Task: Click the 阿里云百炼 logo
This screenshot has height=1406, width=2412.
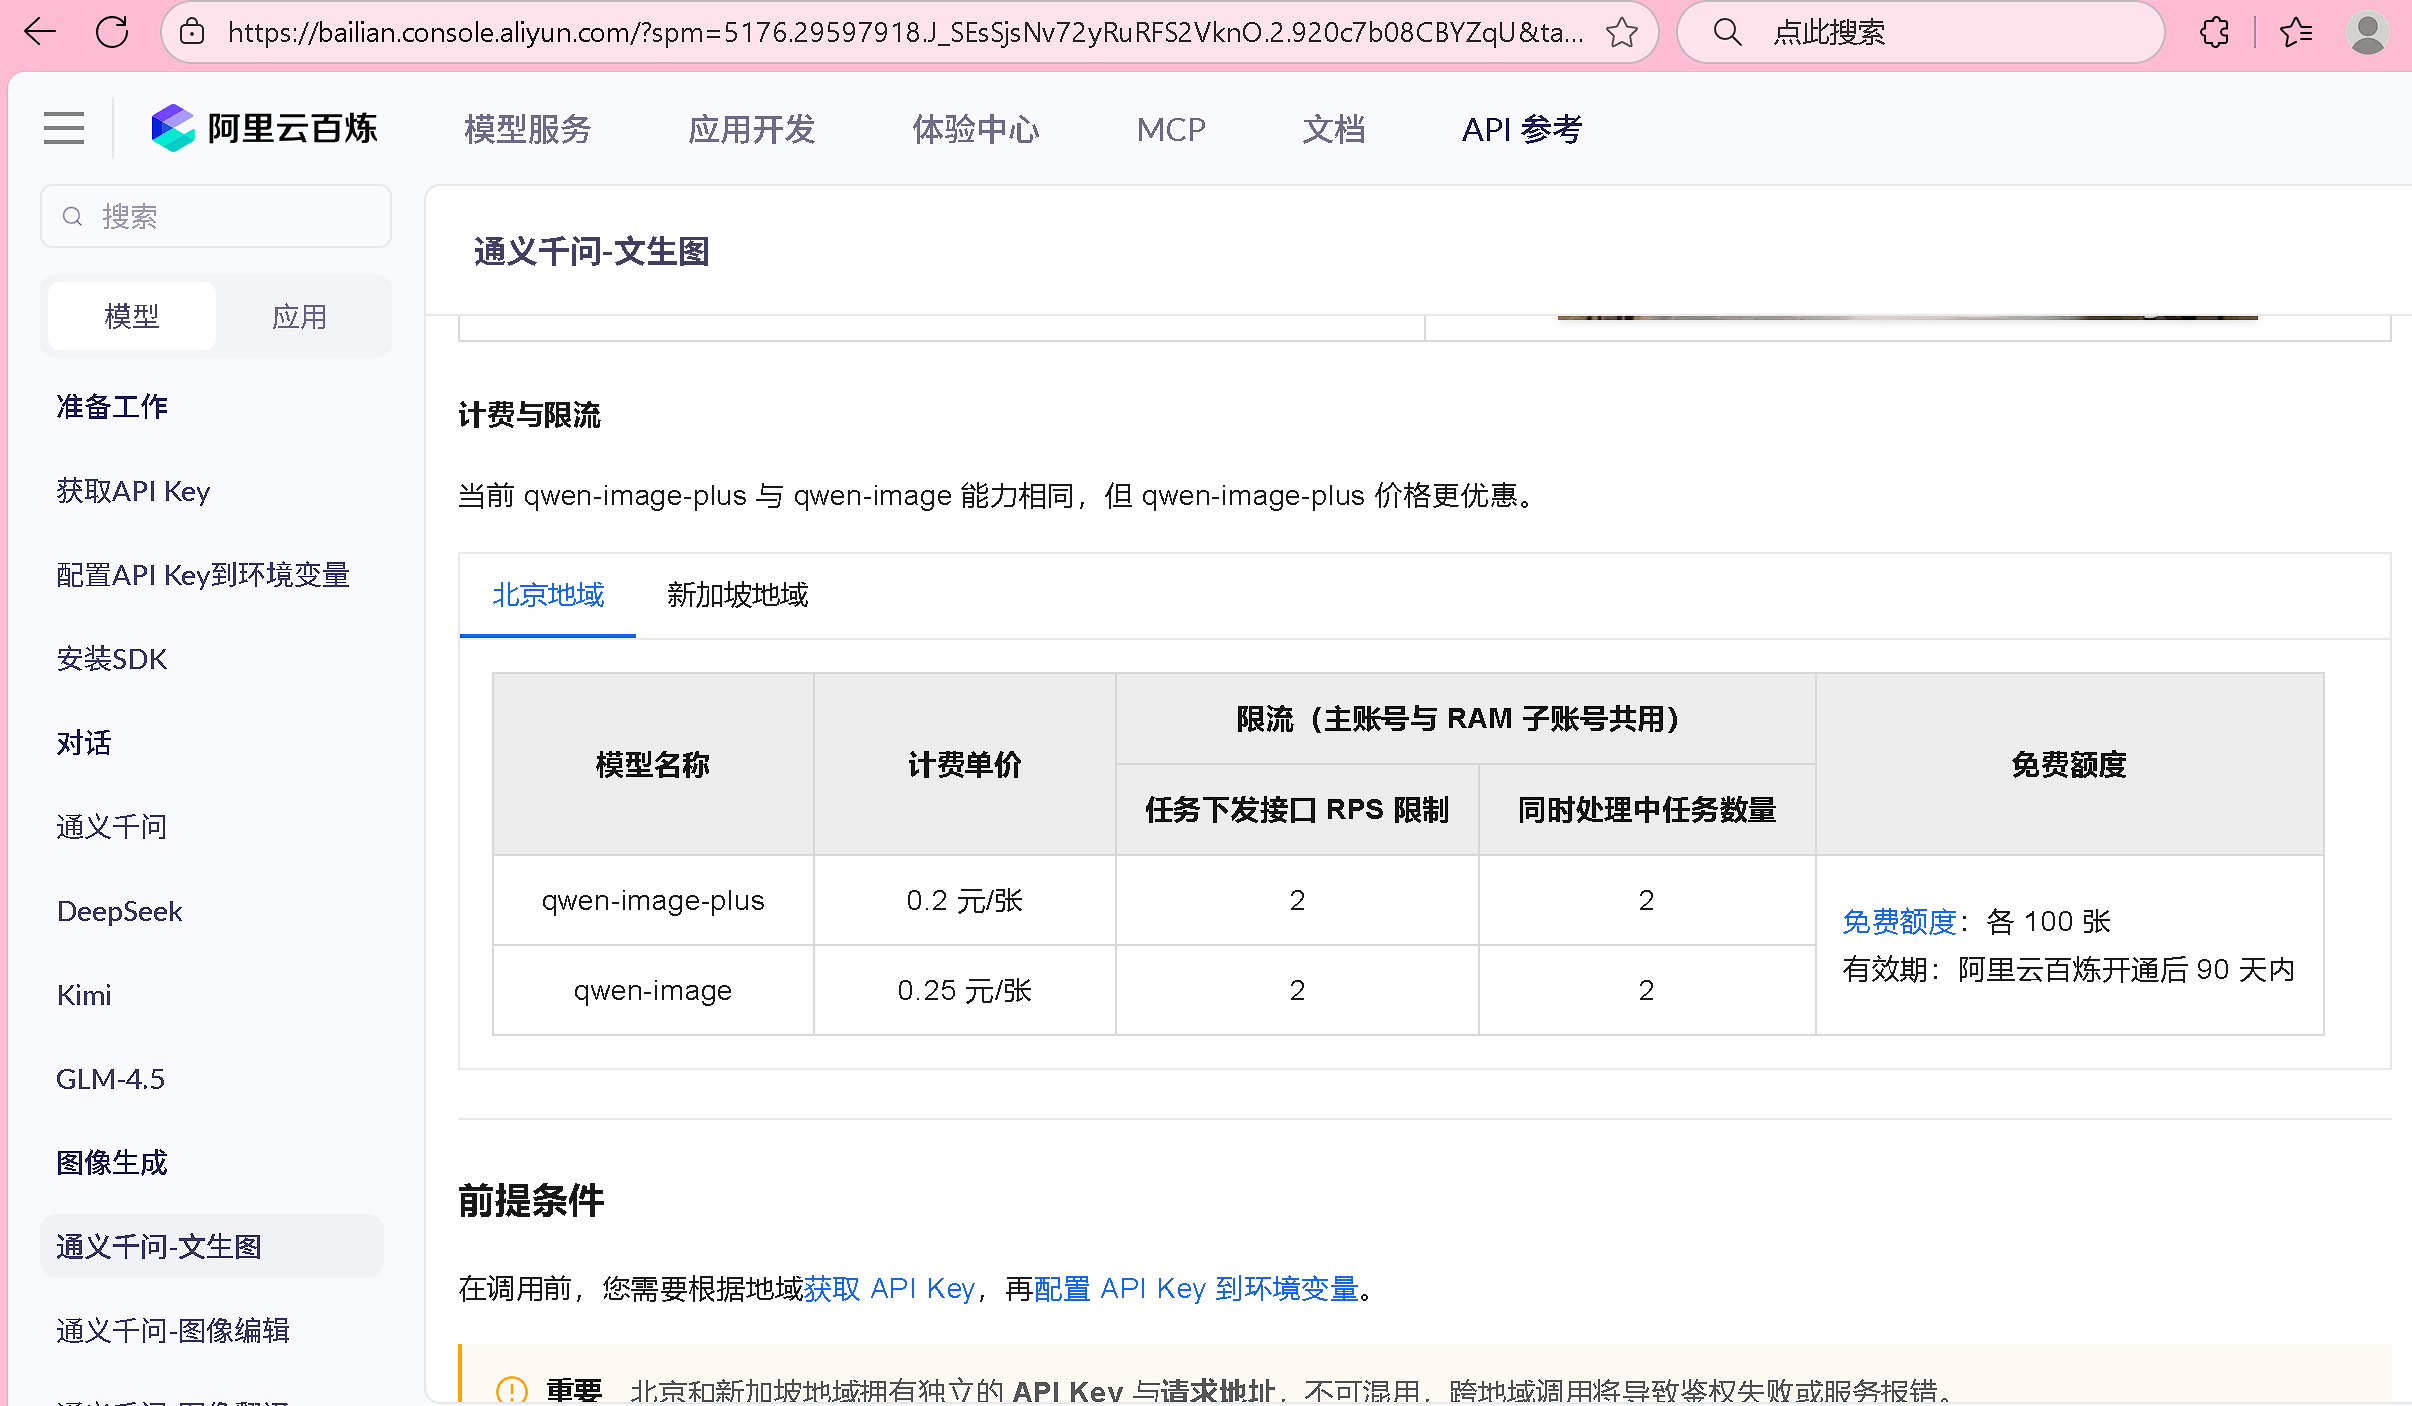Action: 265,128
